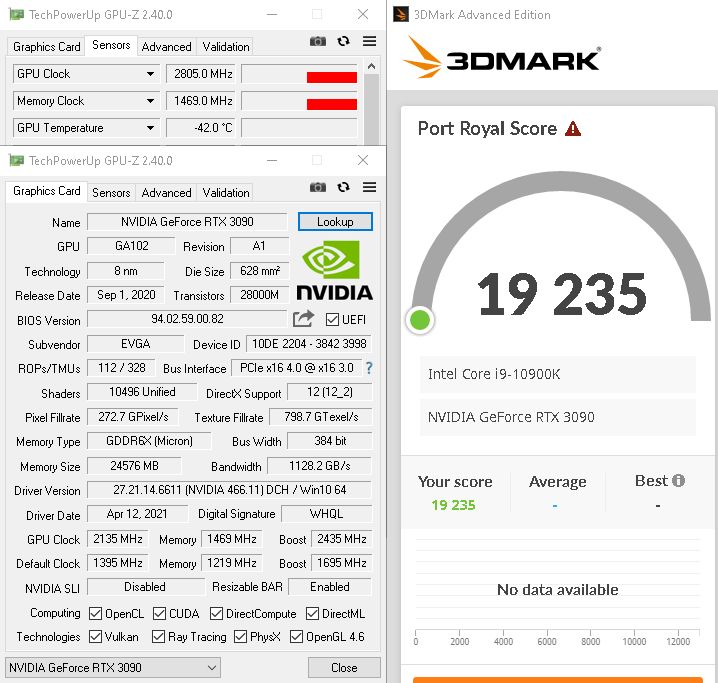Image resolution: width=718 pixels, height=683 pixels.
Task: Click the Lookup button
Action: 335,222
